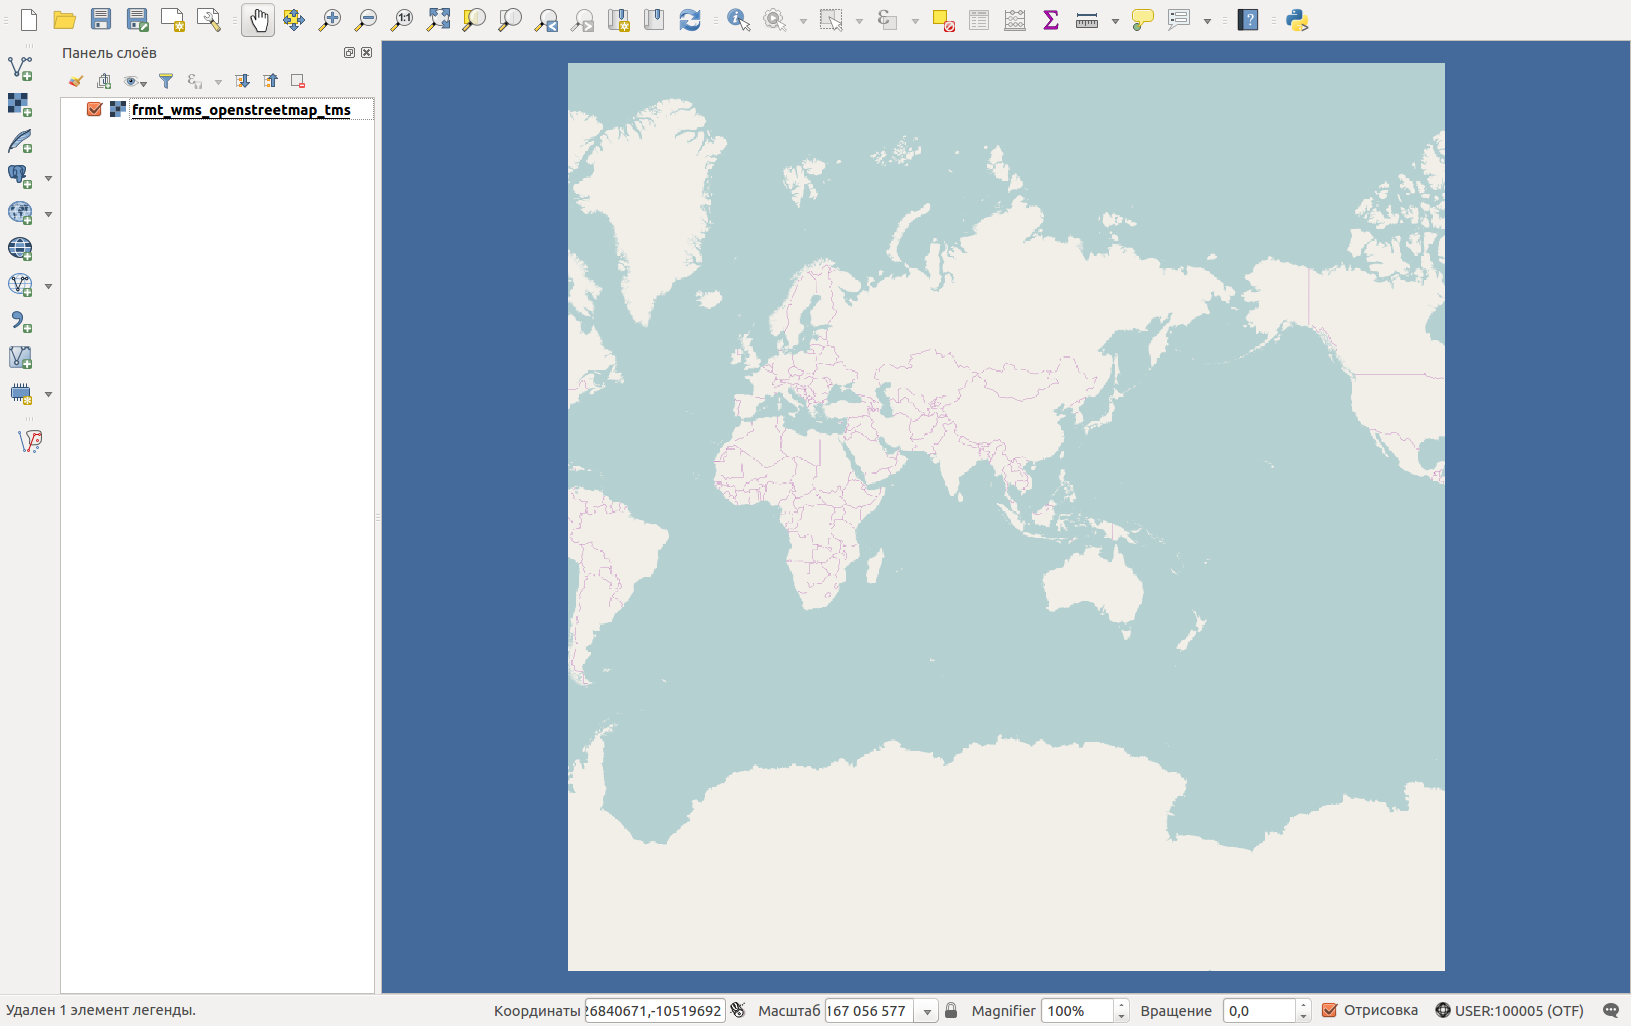Toggle the scale lock icon
The image size is (1631, 1026).
(x=951, y=1010)
